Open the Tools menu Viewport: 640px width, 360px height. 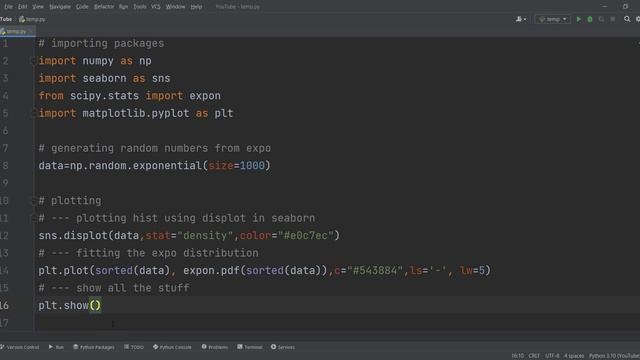pos(140,7)
